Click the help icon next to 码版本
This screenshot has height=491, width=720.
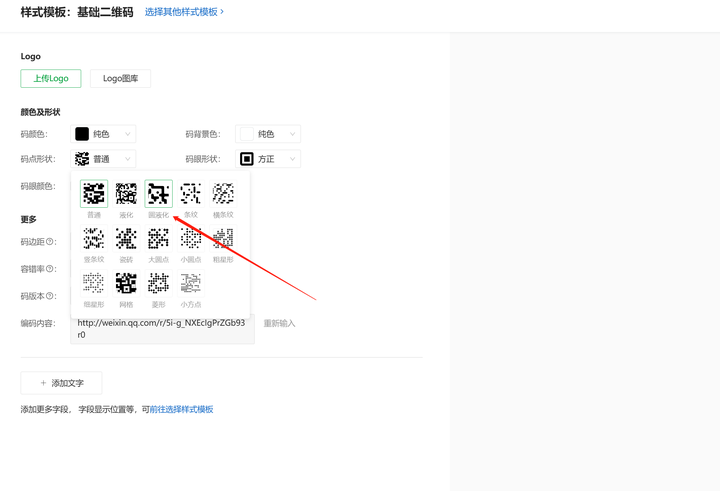point(50,296)
